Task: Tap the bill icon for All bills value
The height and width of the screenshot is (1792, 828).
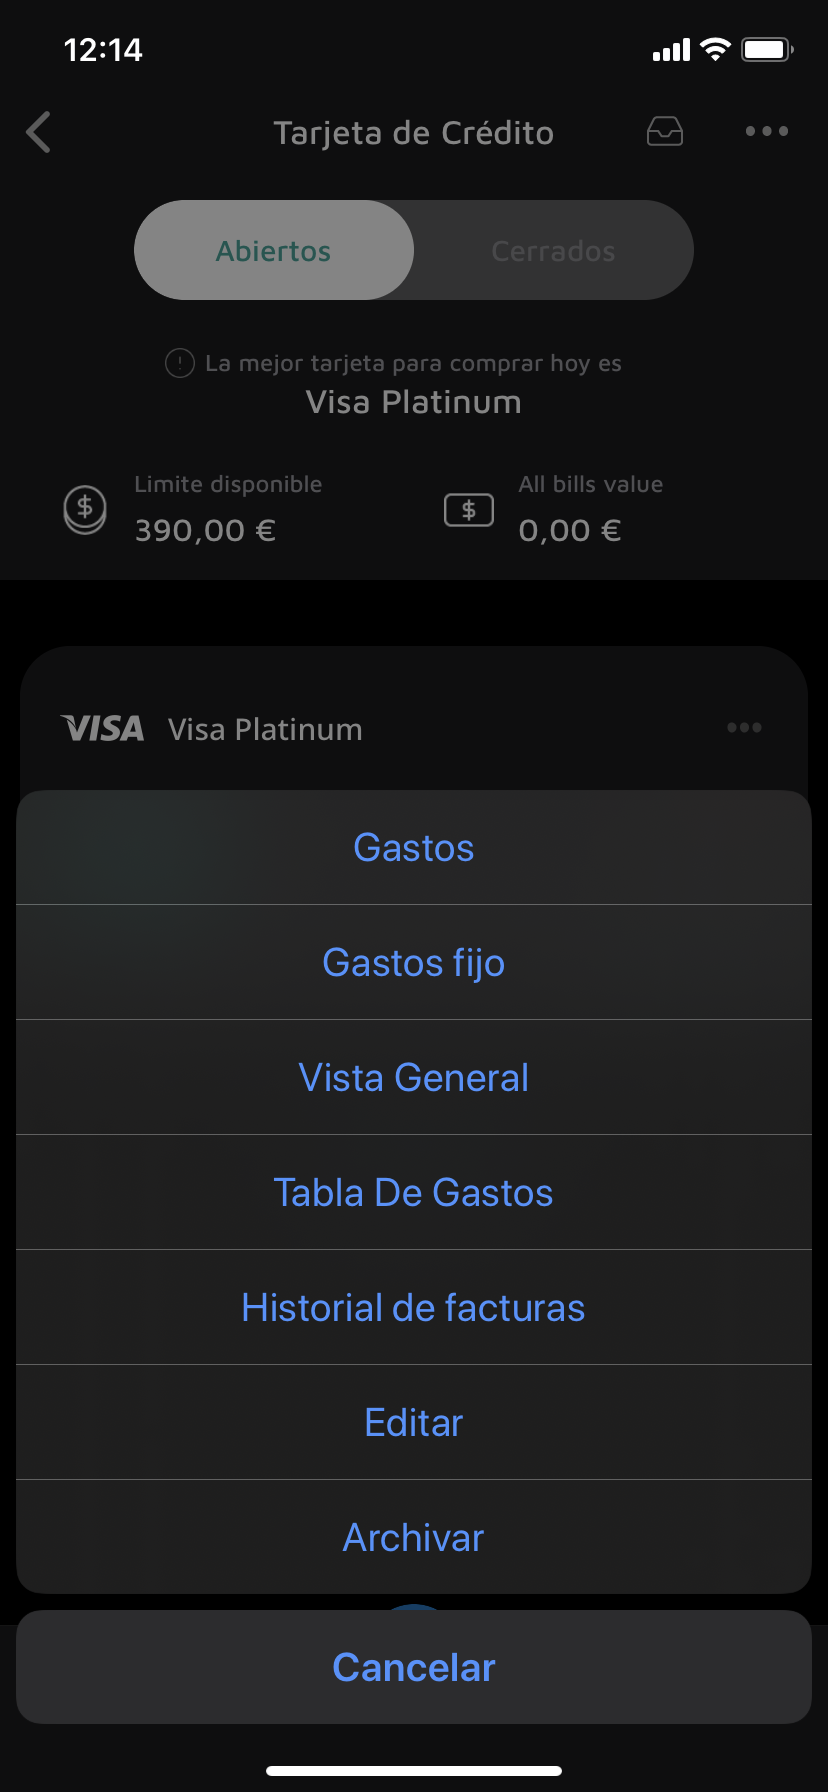Action: tap(469, 510)
